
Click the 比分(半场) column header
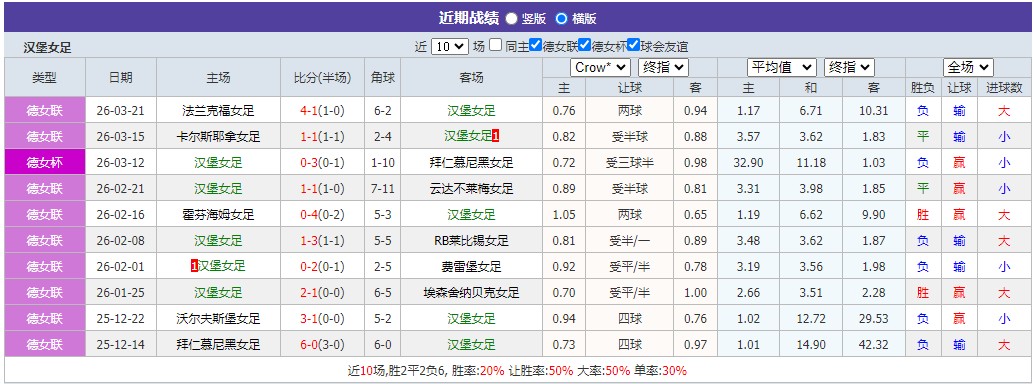click(322, 77)
